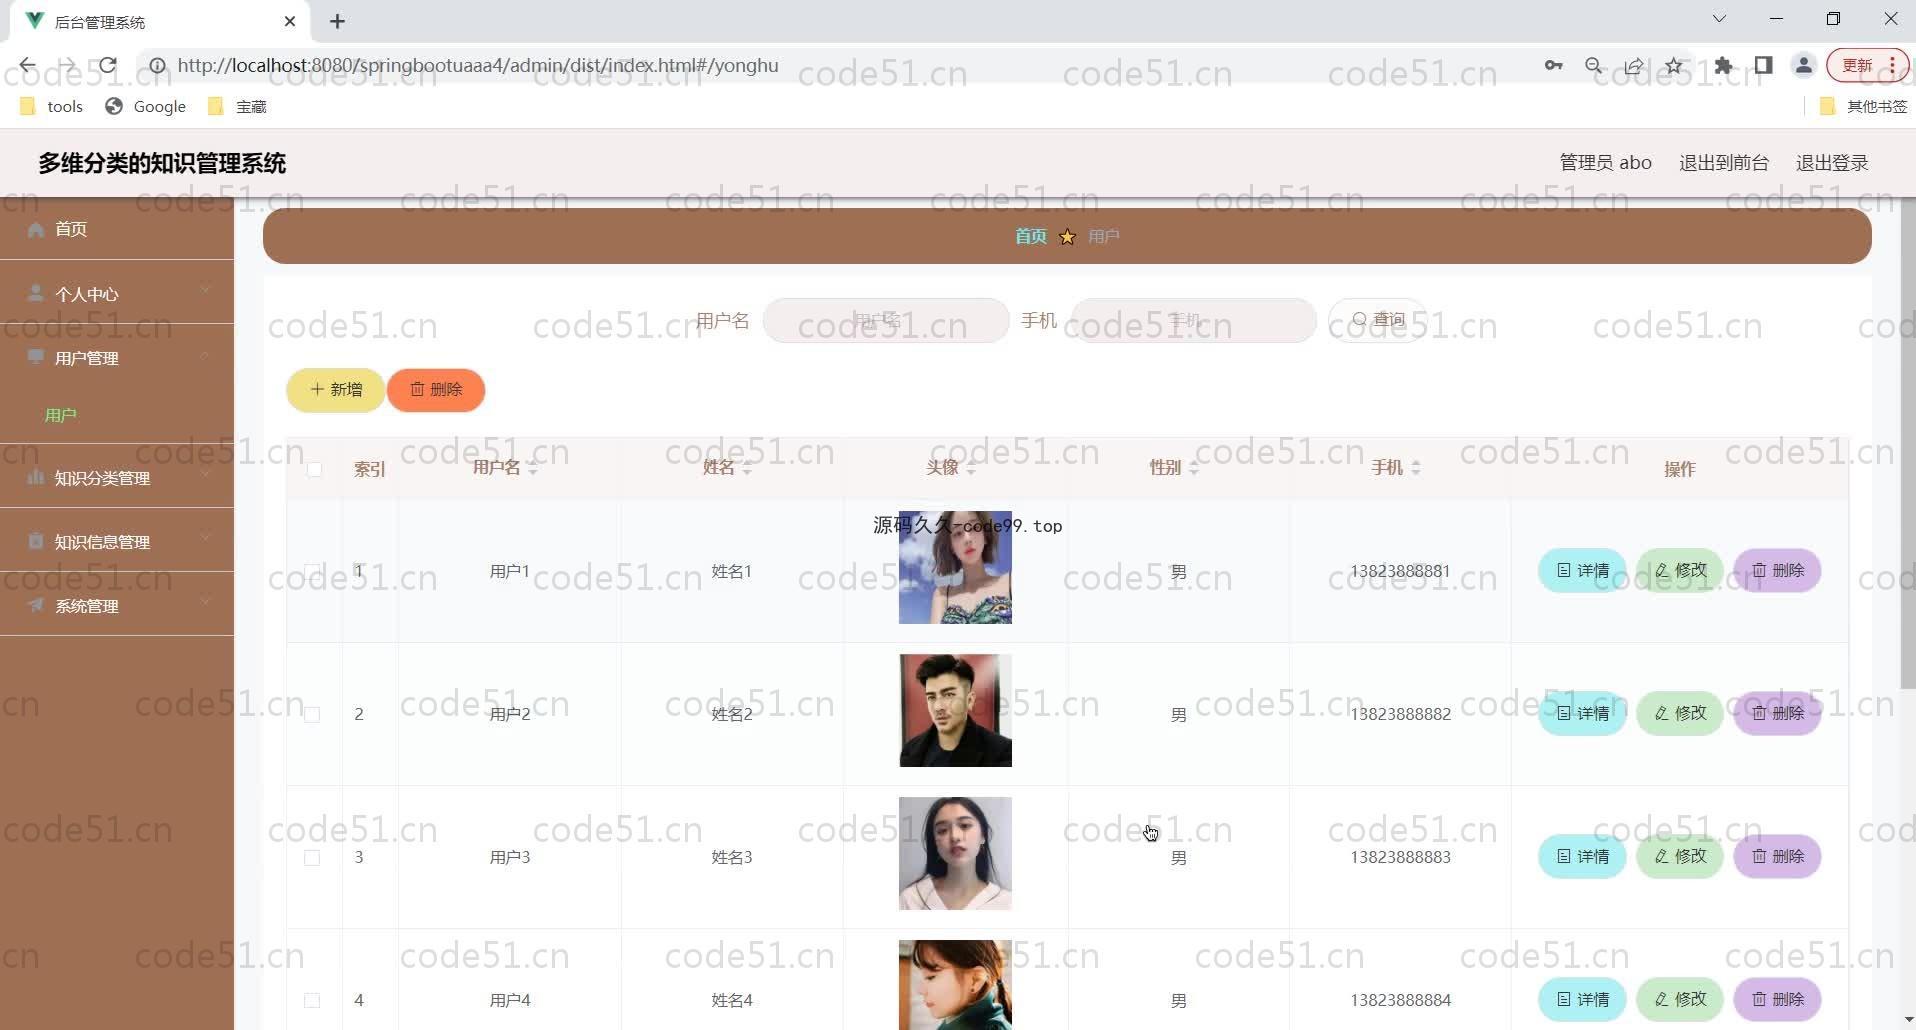Screen dimensions: 1916x1030
Task: Click the 查询 search button
Action: coord(1378,320)
